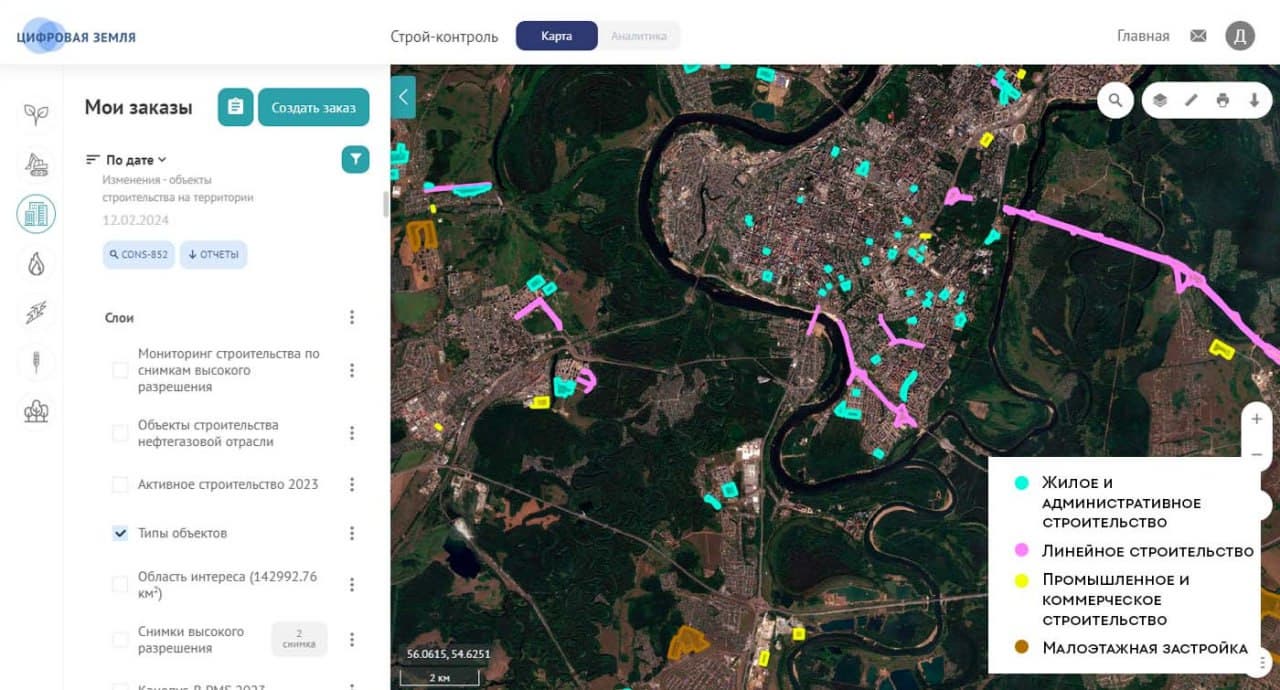This screenshot has width=1280, height=690.
Task: Open the Слои three-dot options menu
Action: tap(352, 318)
